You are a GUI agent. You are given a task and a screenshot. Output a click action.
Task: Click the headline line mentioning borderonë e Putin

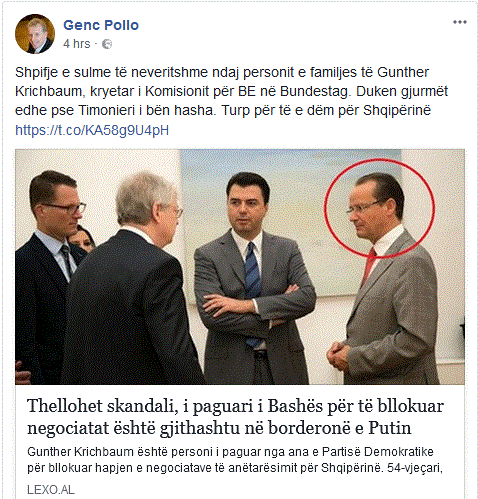pos(219,428)
